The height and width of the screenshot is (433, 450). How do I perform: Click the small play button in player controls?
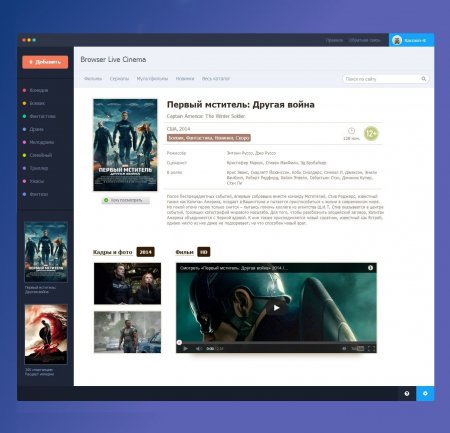[186, 349]
